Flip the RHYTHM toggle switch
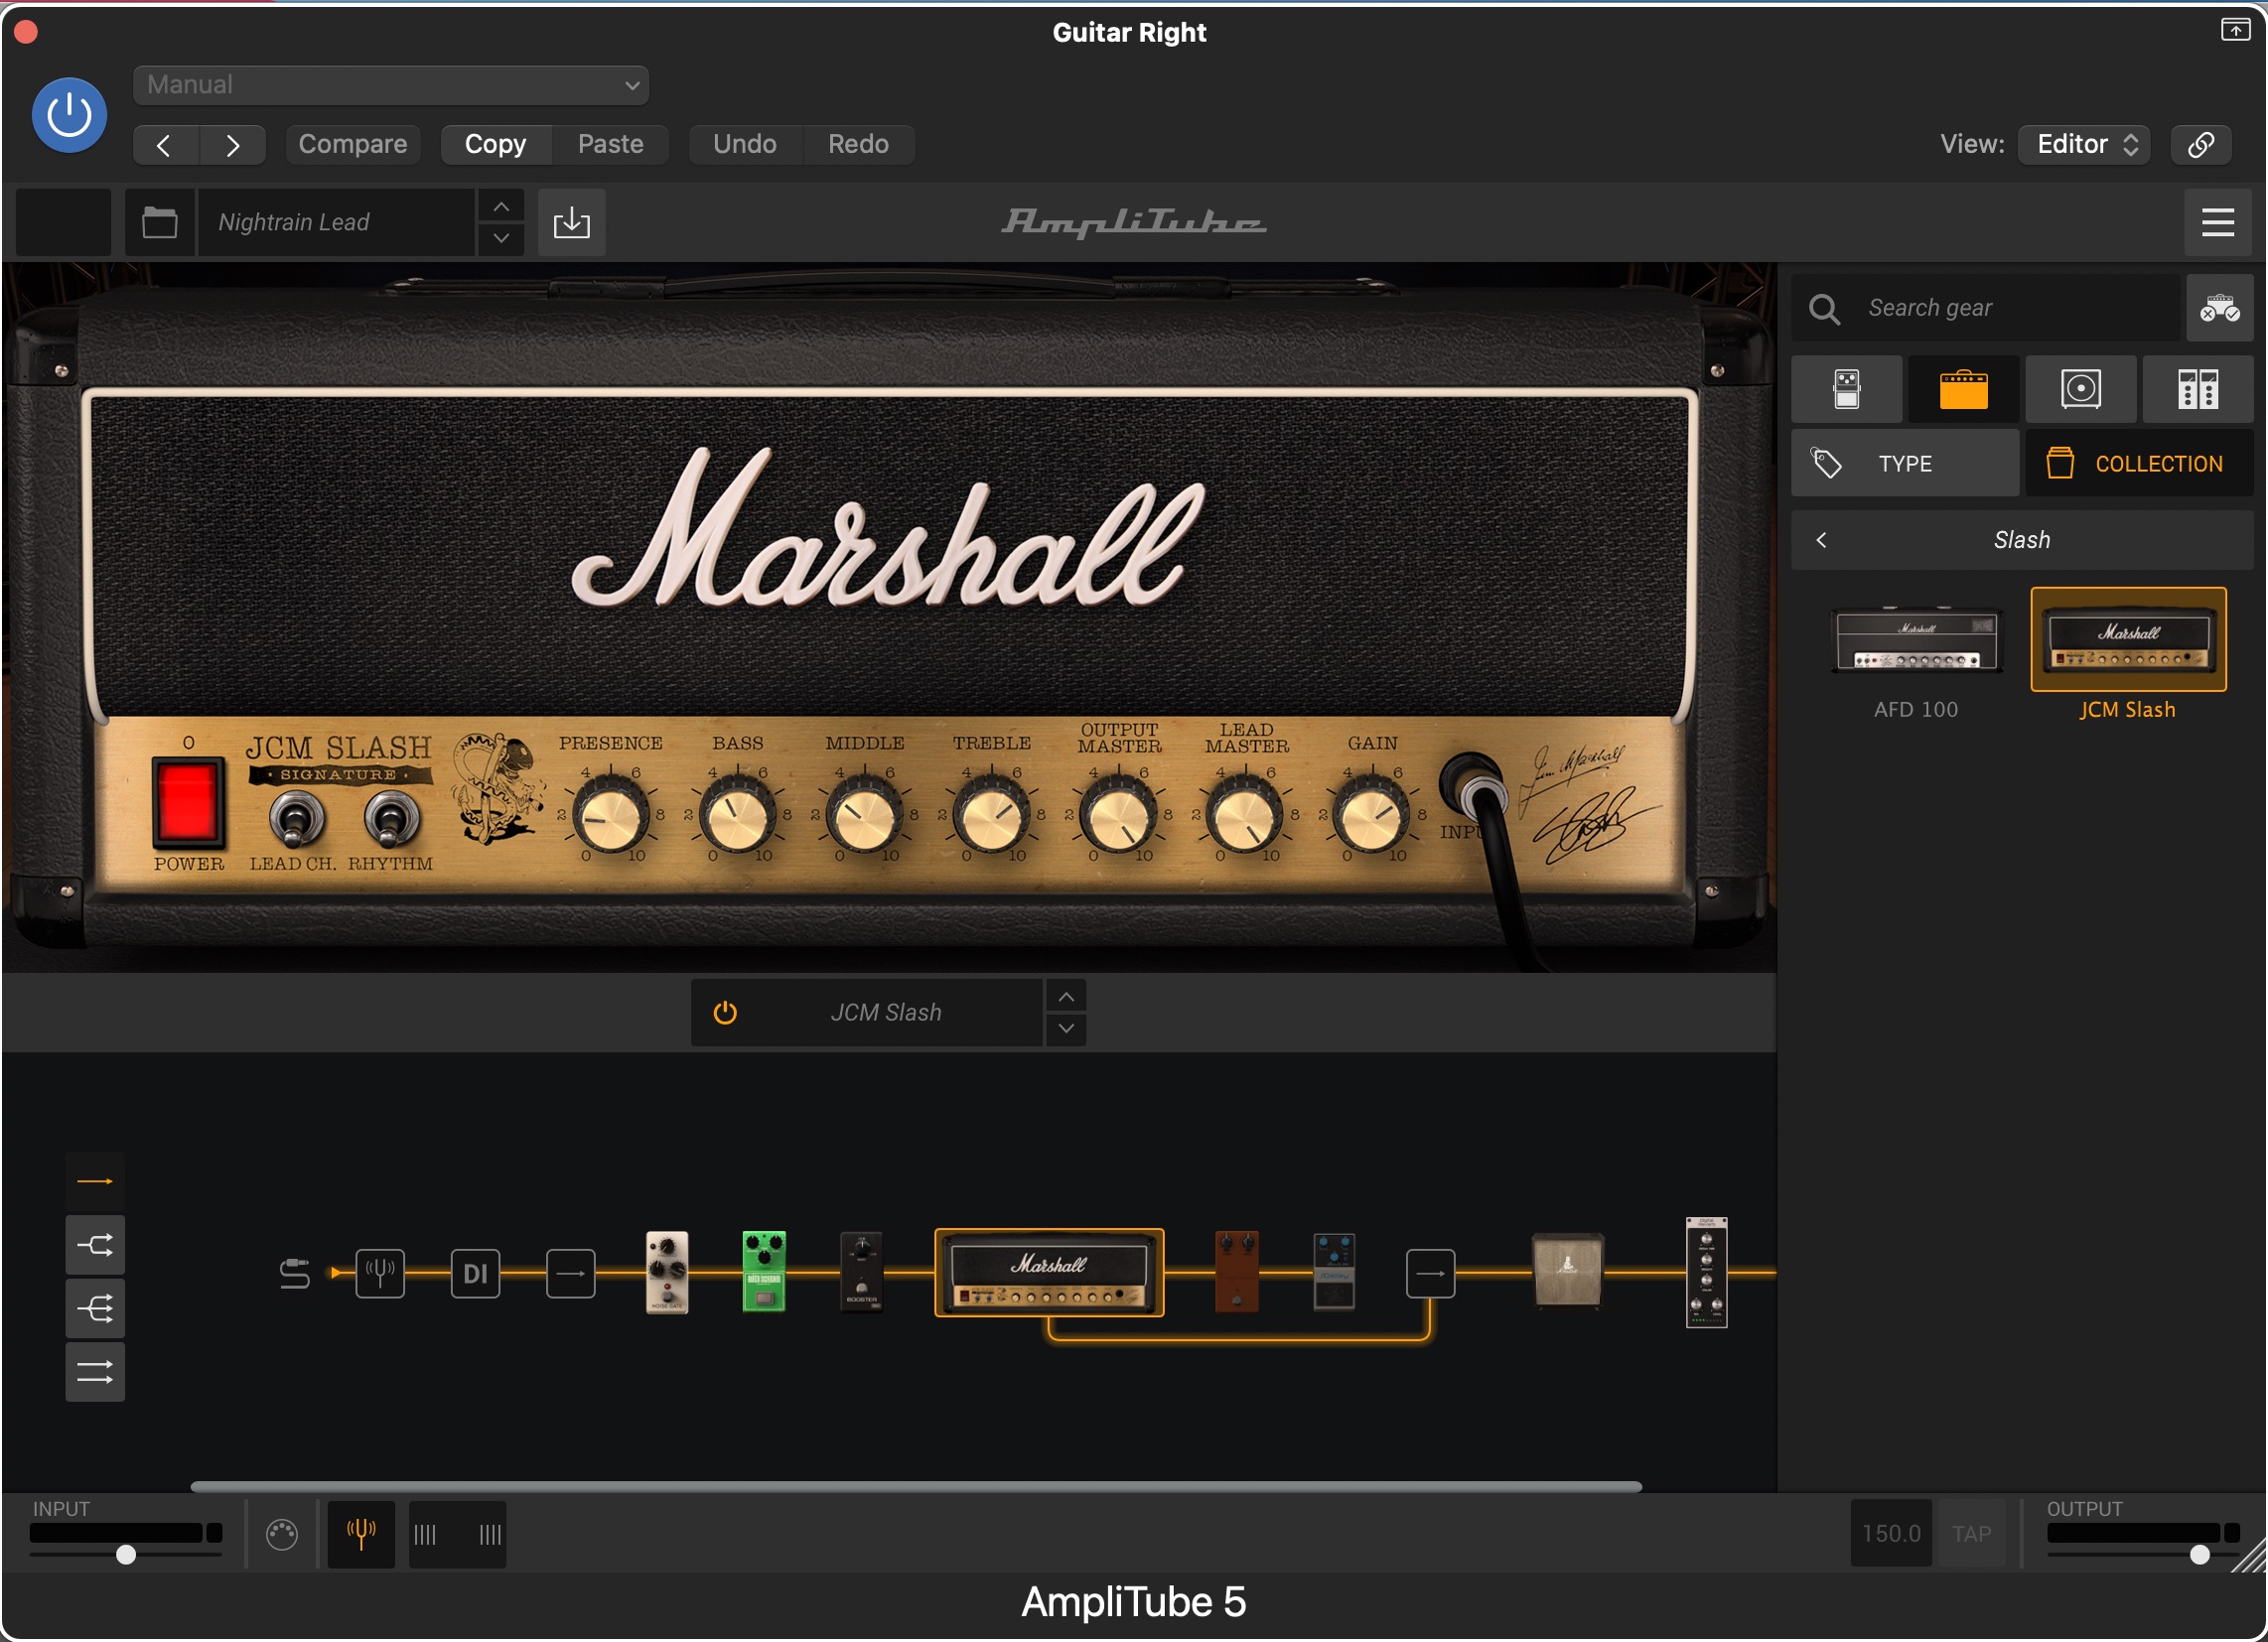Image resolution: width=2268 pixels, height=1642 pixels. (391, 820)
